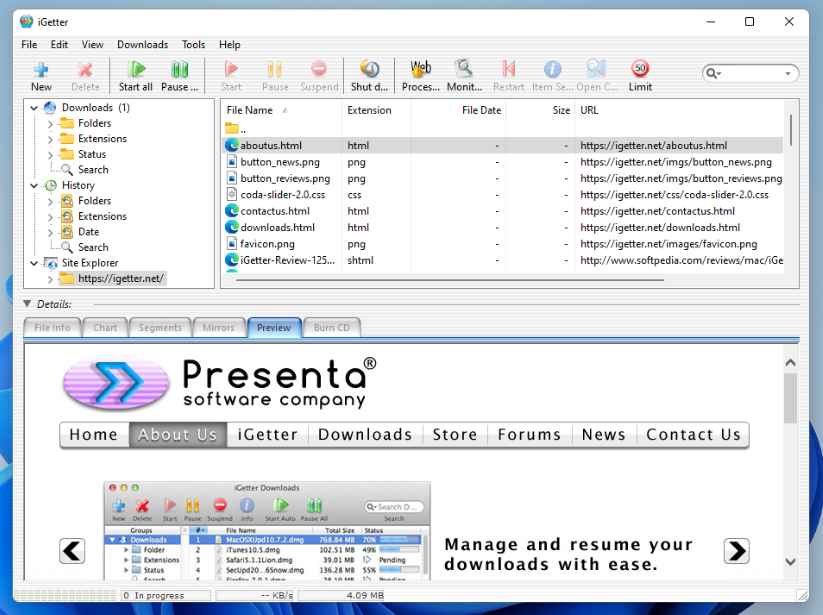Switch to the Mirrors tab
The image size is (823, 615).
(218, 327)
